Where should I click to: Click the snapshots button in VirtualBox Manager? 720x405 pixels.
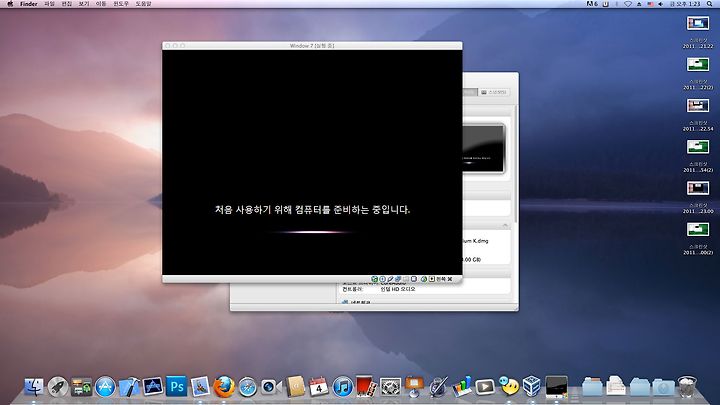pyautogui.click(x=494, y=92)
